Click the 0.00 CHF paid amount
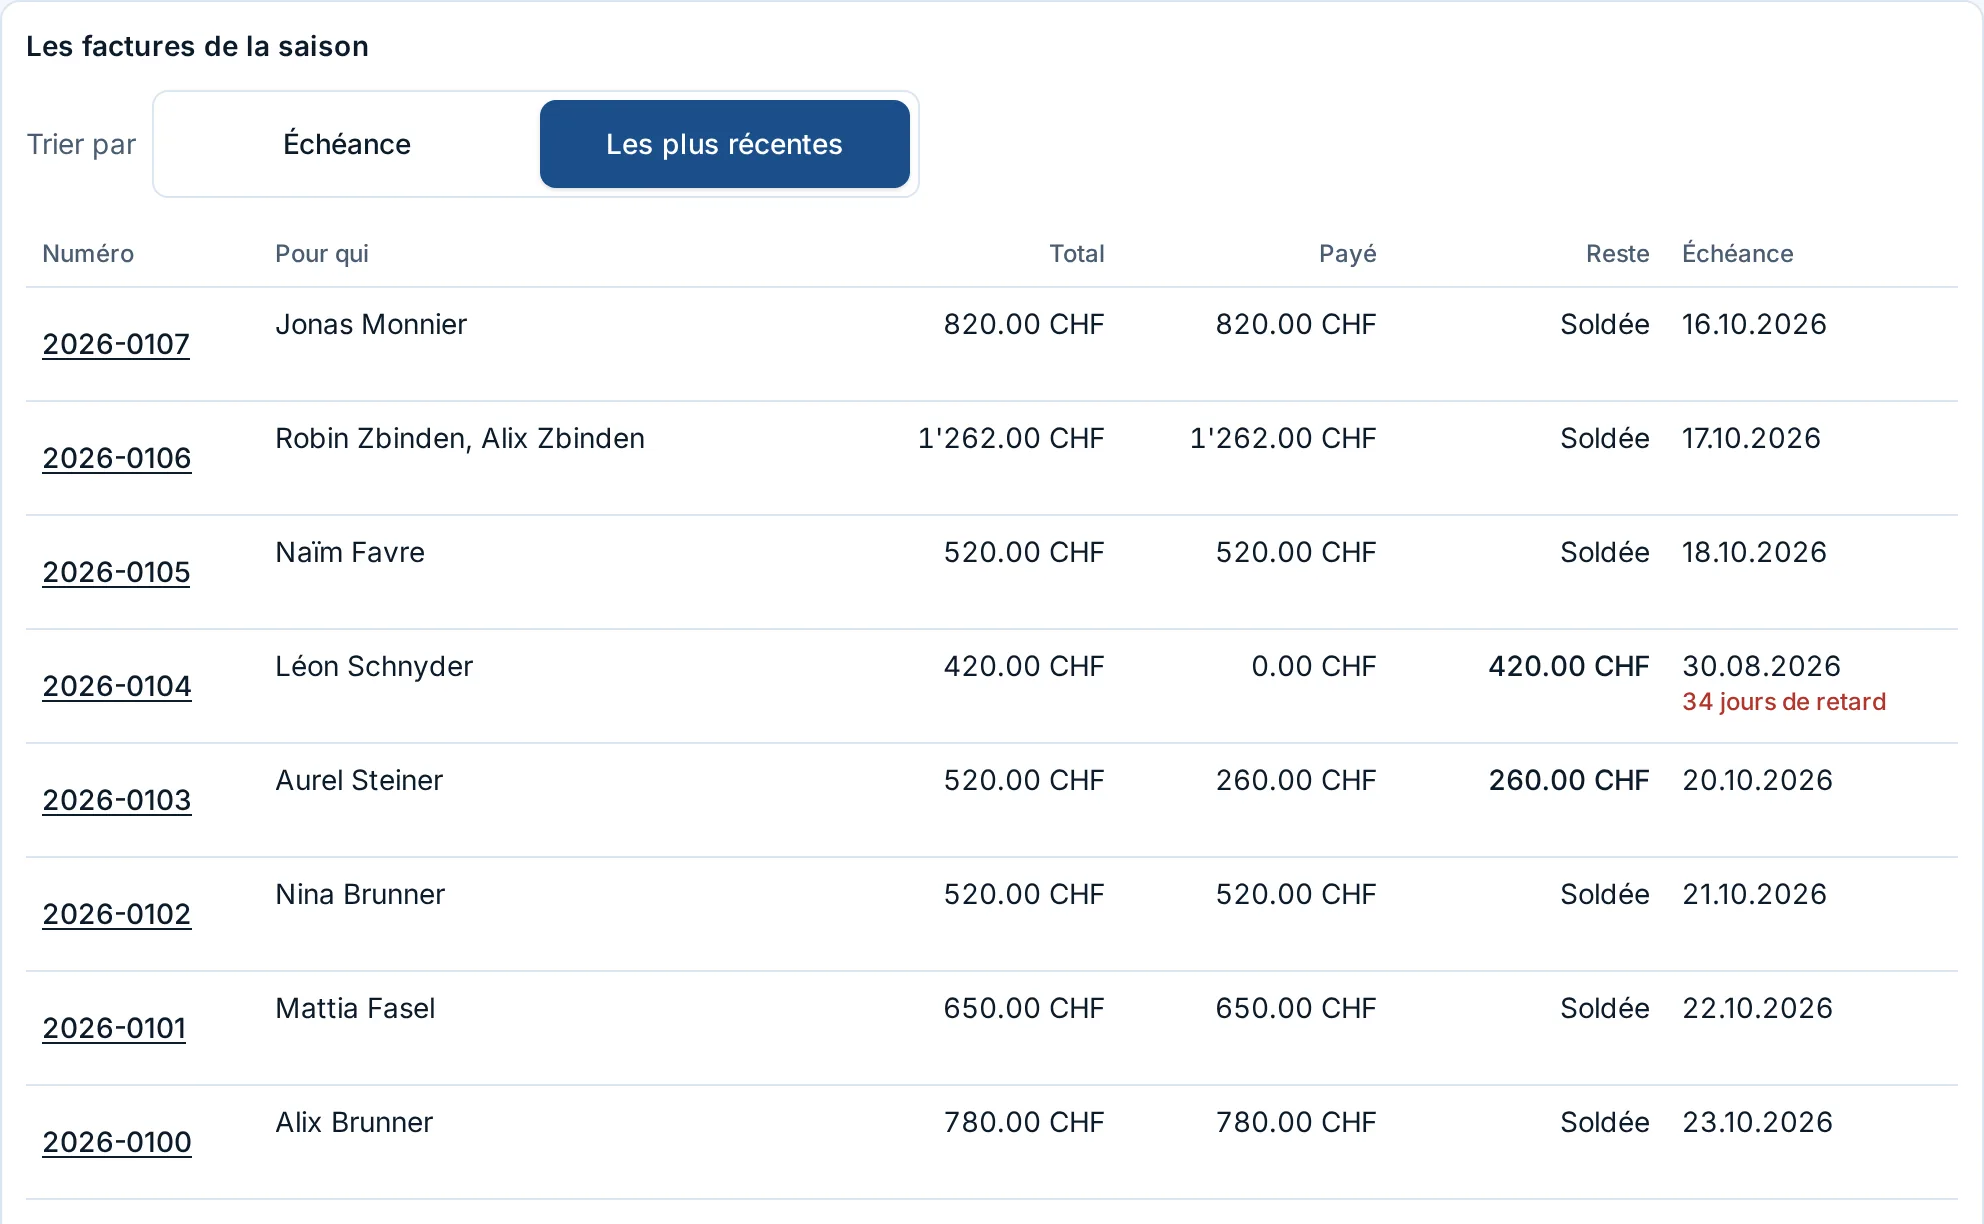The width and height of the screenshot is (1984, 1224). (1314, 666)
